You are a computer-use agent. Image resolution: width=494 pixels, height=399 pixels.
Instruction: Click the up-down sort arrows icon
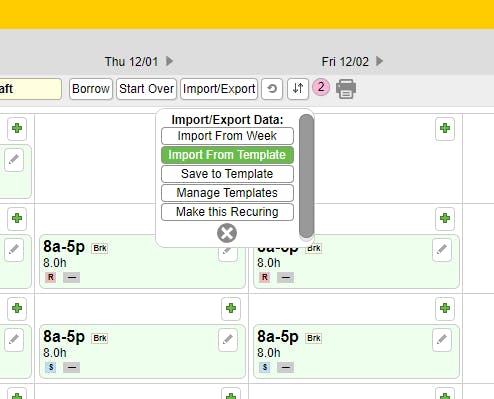tap(298, 89)
